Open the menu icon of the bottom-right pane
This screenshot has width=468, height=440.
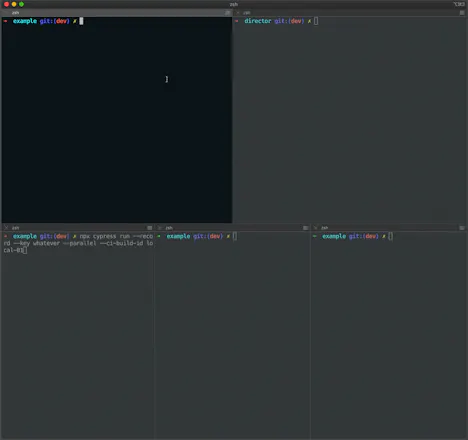coord(462,228)
